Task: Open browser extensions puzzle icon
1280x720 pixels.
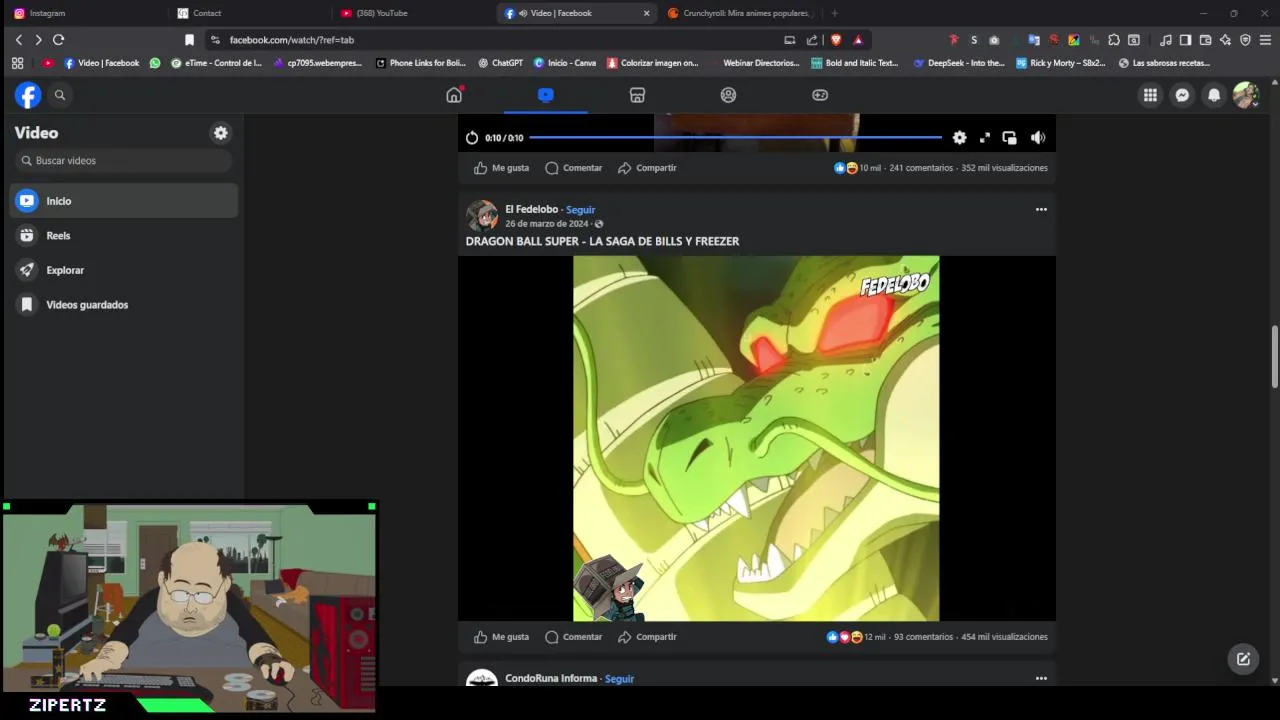Action: pyautogui.click(x=1114, y=40)
